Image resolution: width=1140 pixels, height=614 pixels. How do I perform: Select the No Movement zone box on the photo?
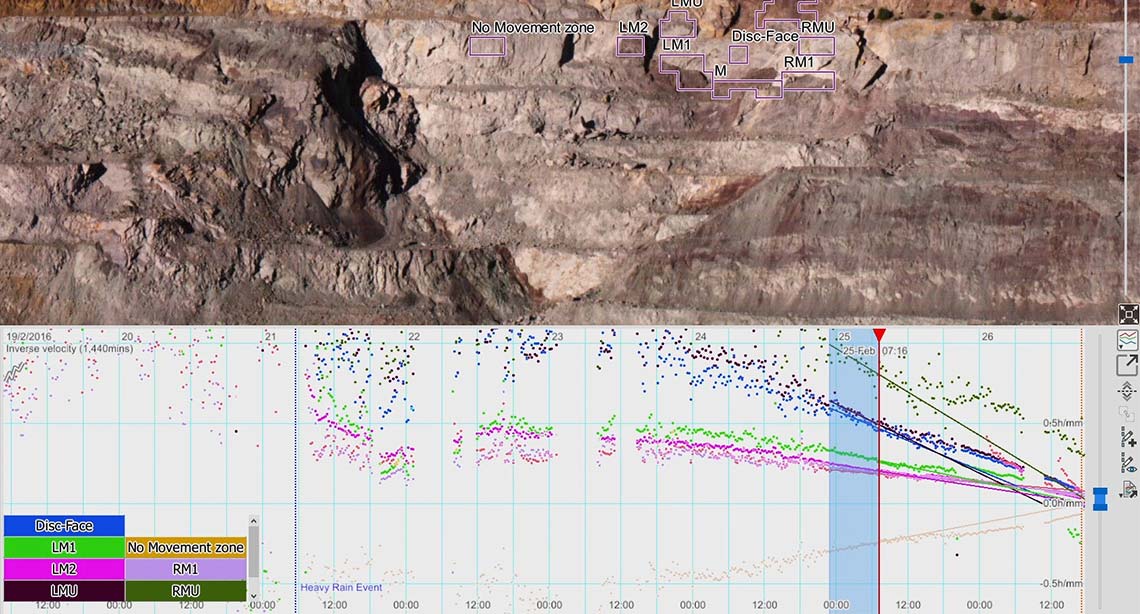point(487,47)
